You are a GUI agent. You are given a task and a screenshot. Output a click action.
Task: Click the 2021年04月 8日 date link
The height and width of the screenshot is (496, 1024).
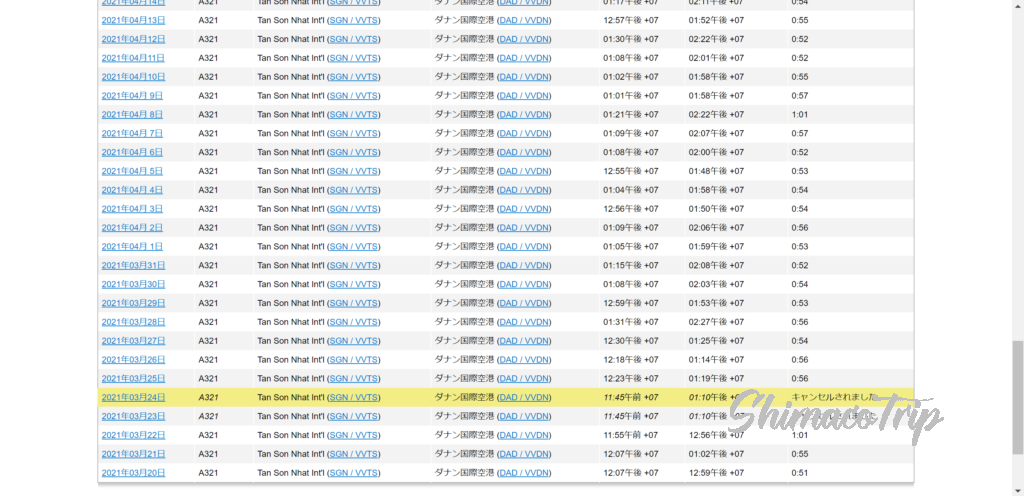coord(132,115)
